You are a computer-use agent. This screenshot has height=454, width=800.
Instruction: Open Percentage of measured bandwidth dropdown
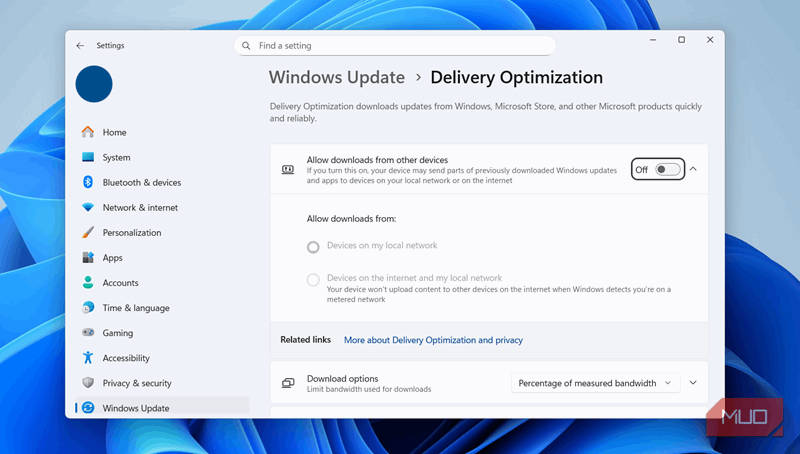pos(595,383)
